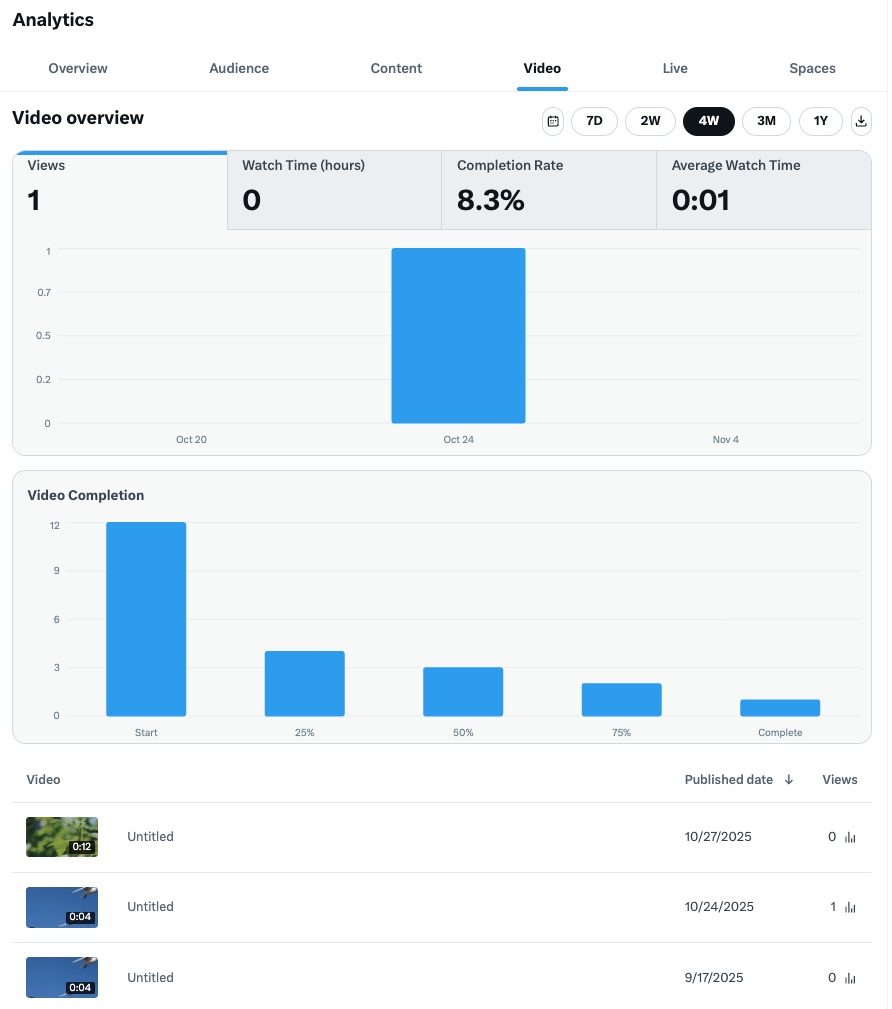Open bar chart icon for 9/17/2025 video
Viewport: 892px width, 1009px height.
[851, 978]
